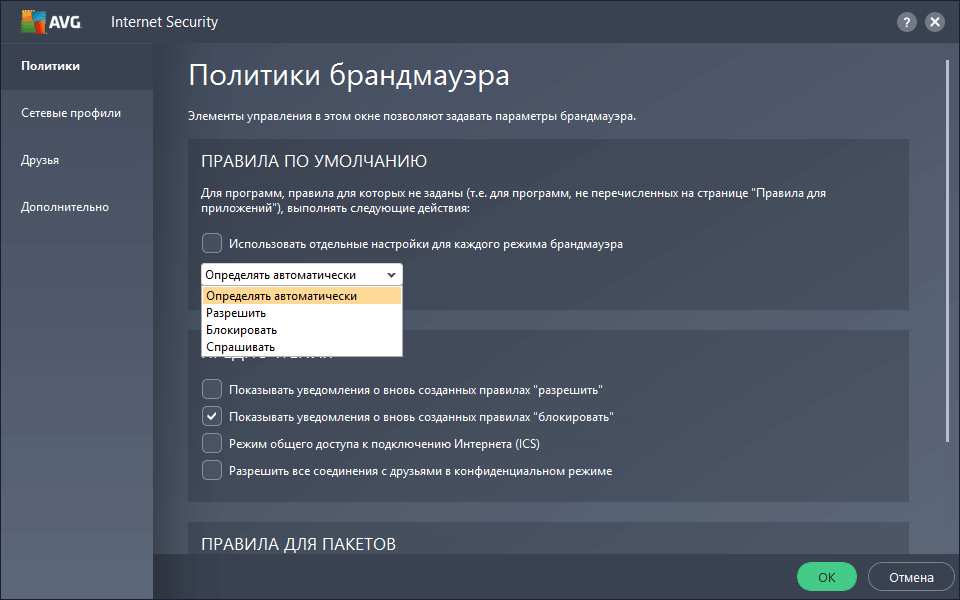Select Блокировать in the dropdown list
The height and width of the screenshot is (600, 960).
[x=302, y=330]
